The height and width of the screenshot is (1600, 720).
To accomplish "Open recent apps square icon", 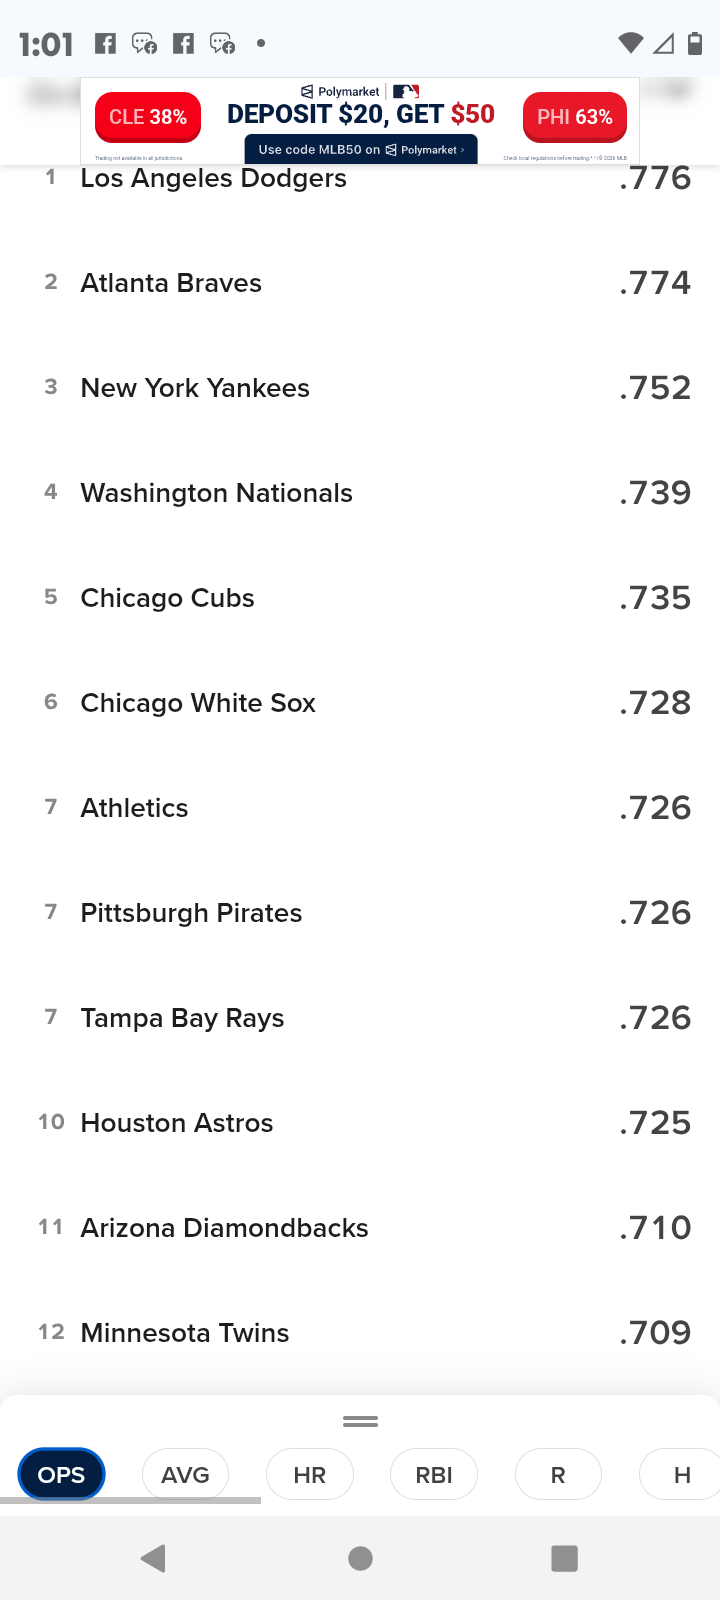I will [x=565, y=1558].
